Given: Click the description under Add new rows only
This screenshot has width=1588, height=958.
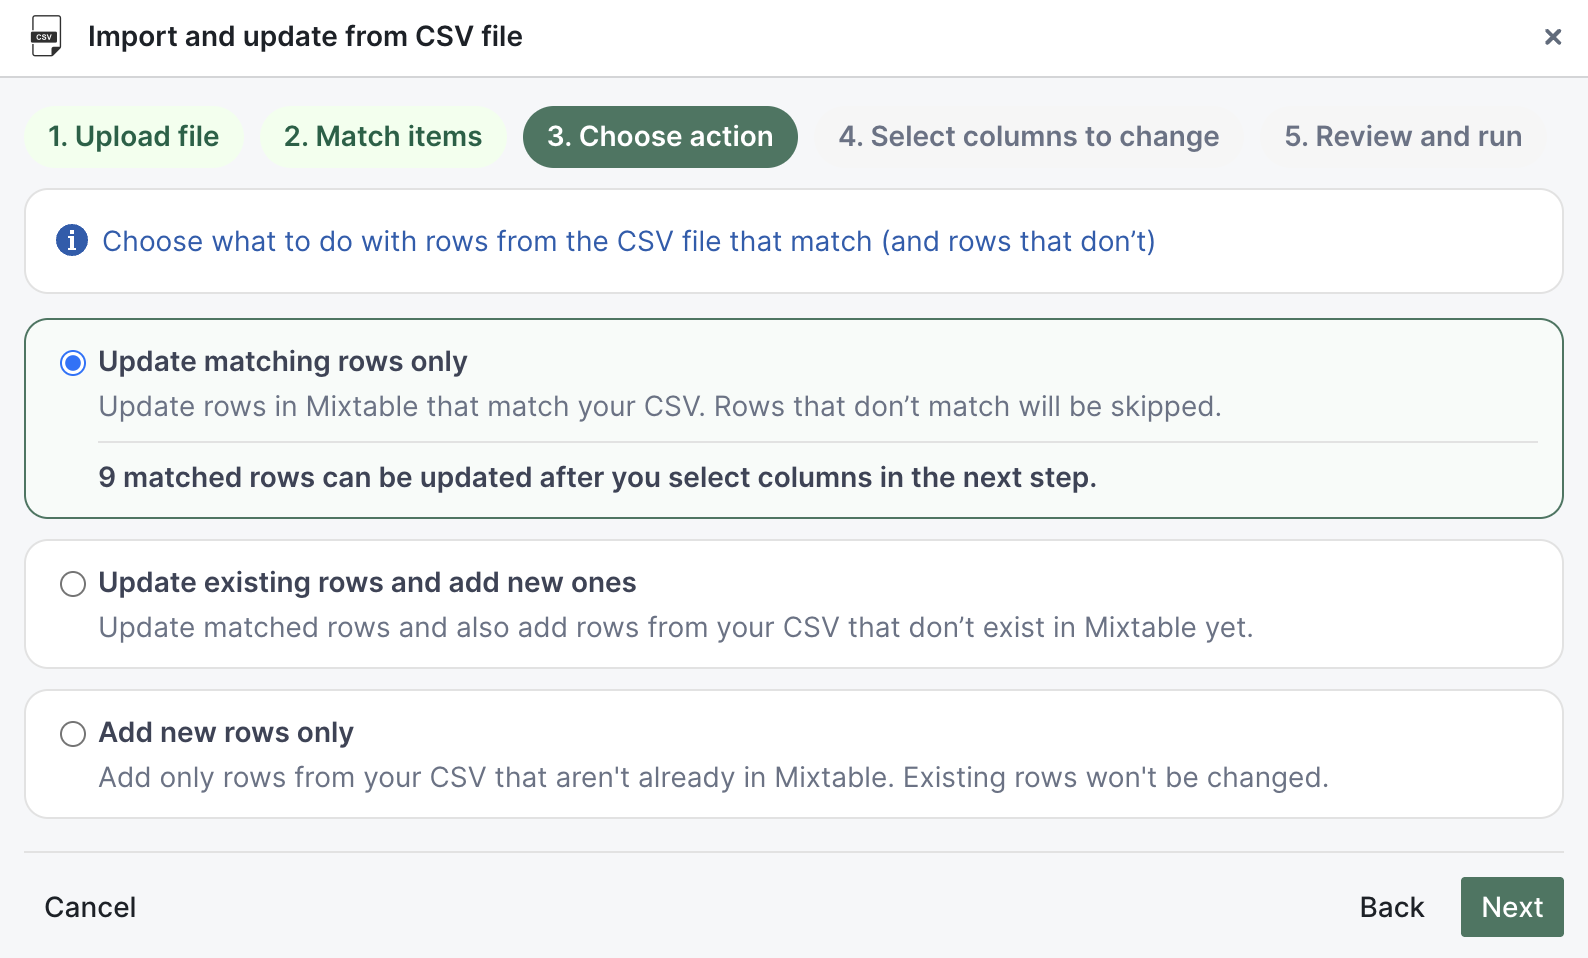Looking at the screenshot, I should 714,777.
